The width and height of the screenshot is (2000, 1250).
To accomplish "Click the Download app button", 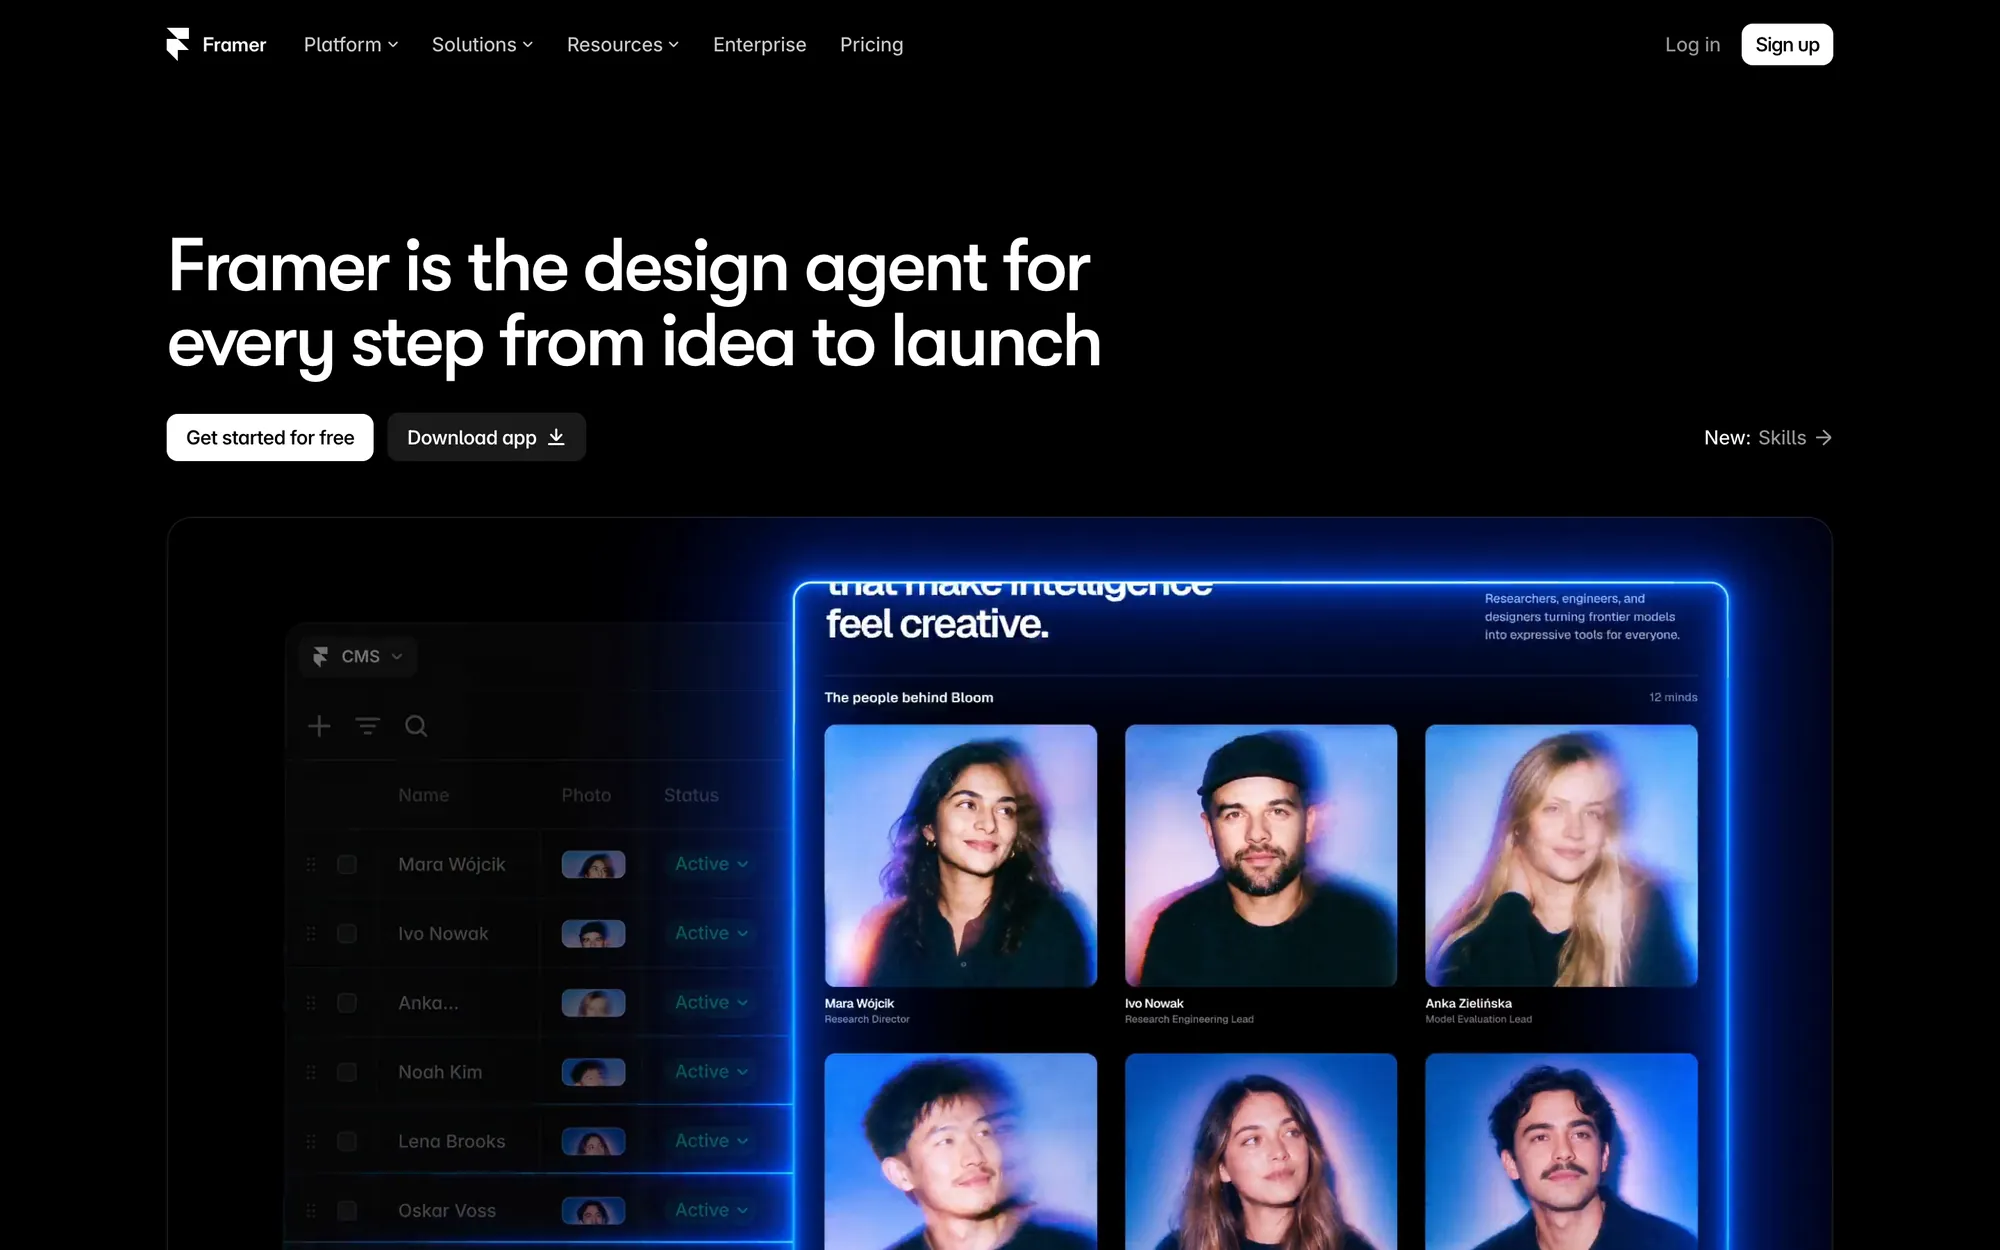I will pyautogui.click(x=486, y=437).
